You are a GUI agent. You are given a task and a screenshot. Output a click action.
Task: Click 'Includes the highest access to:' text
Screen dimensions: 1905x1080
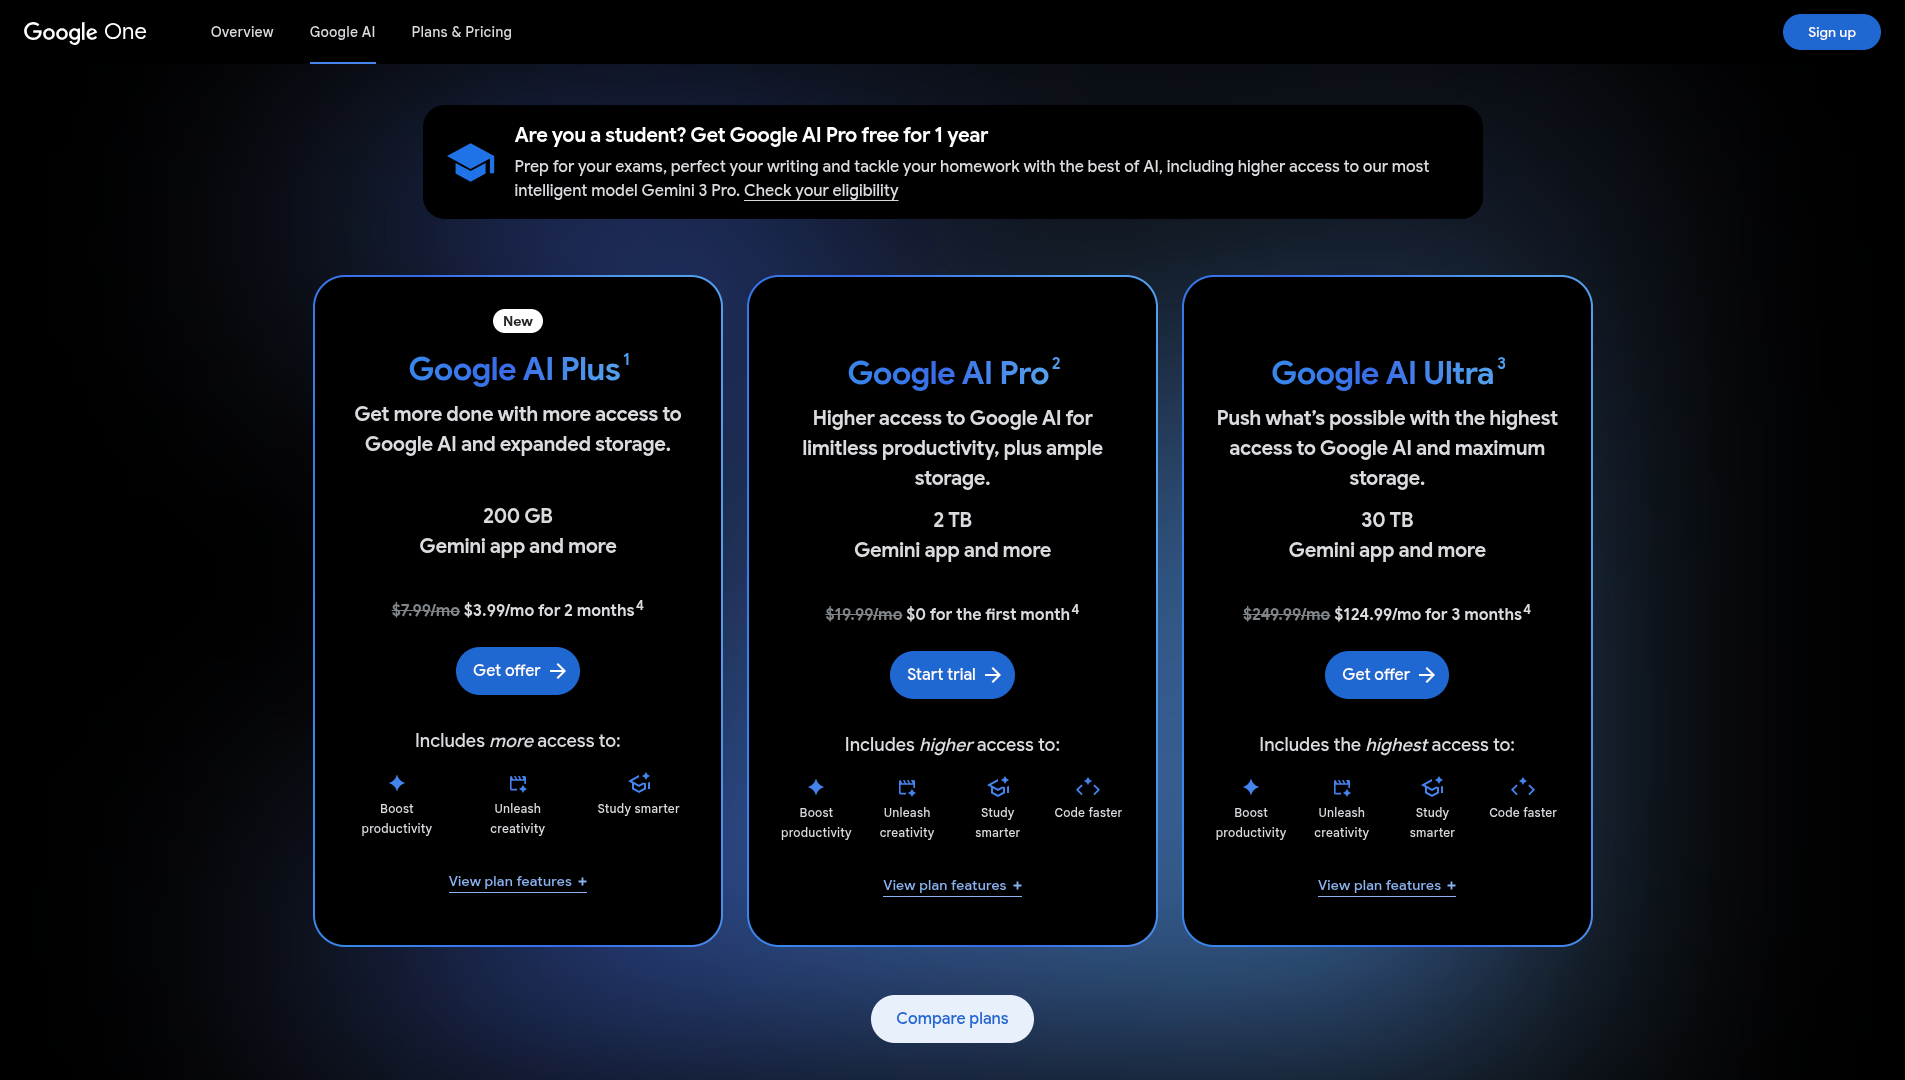[1387, 745]
